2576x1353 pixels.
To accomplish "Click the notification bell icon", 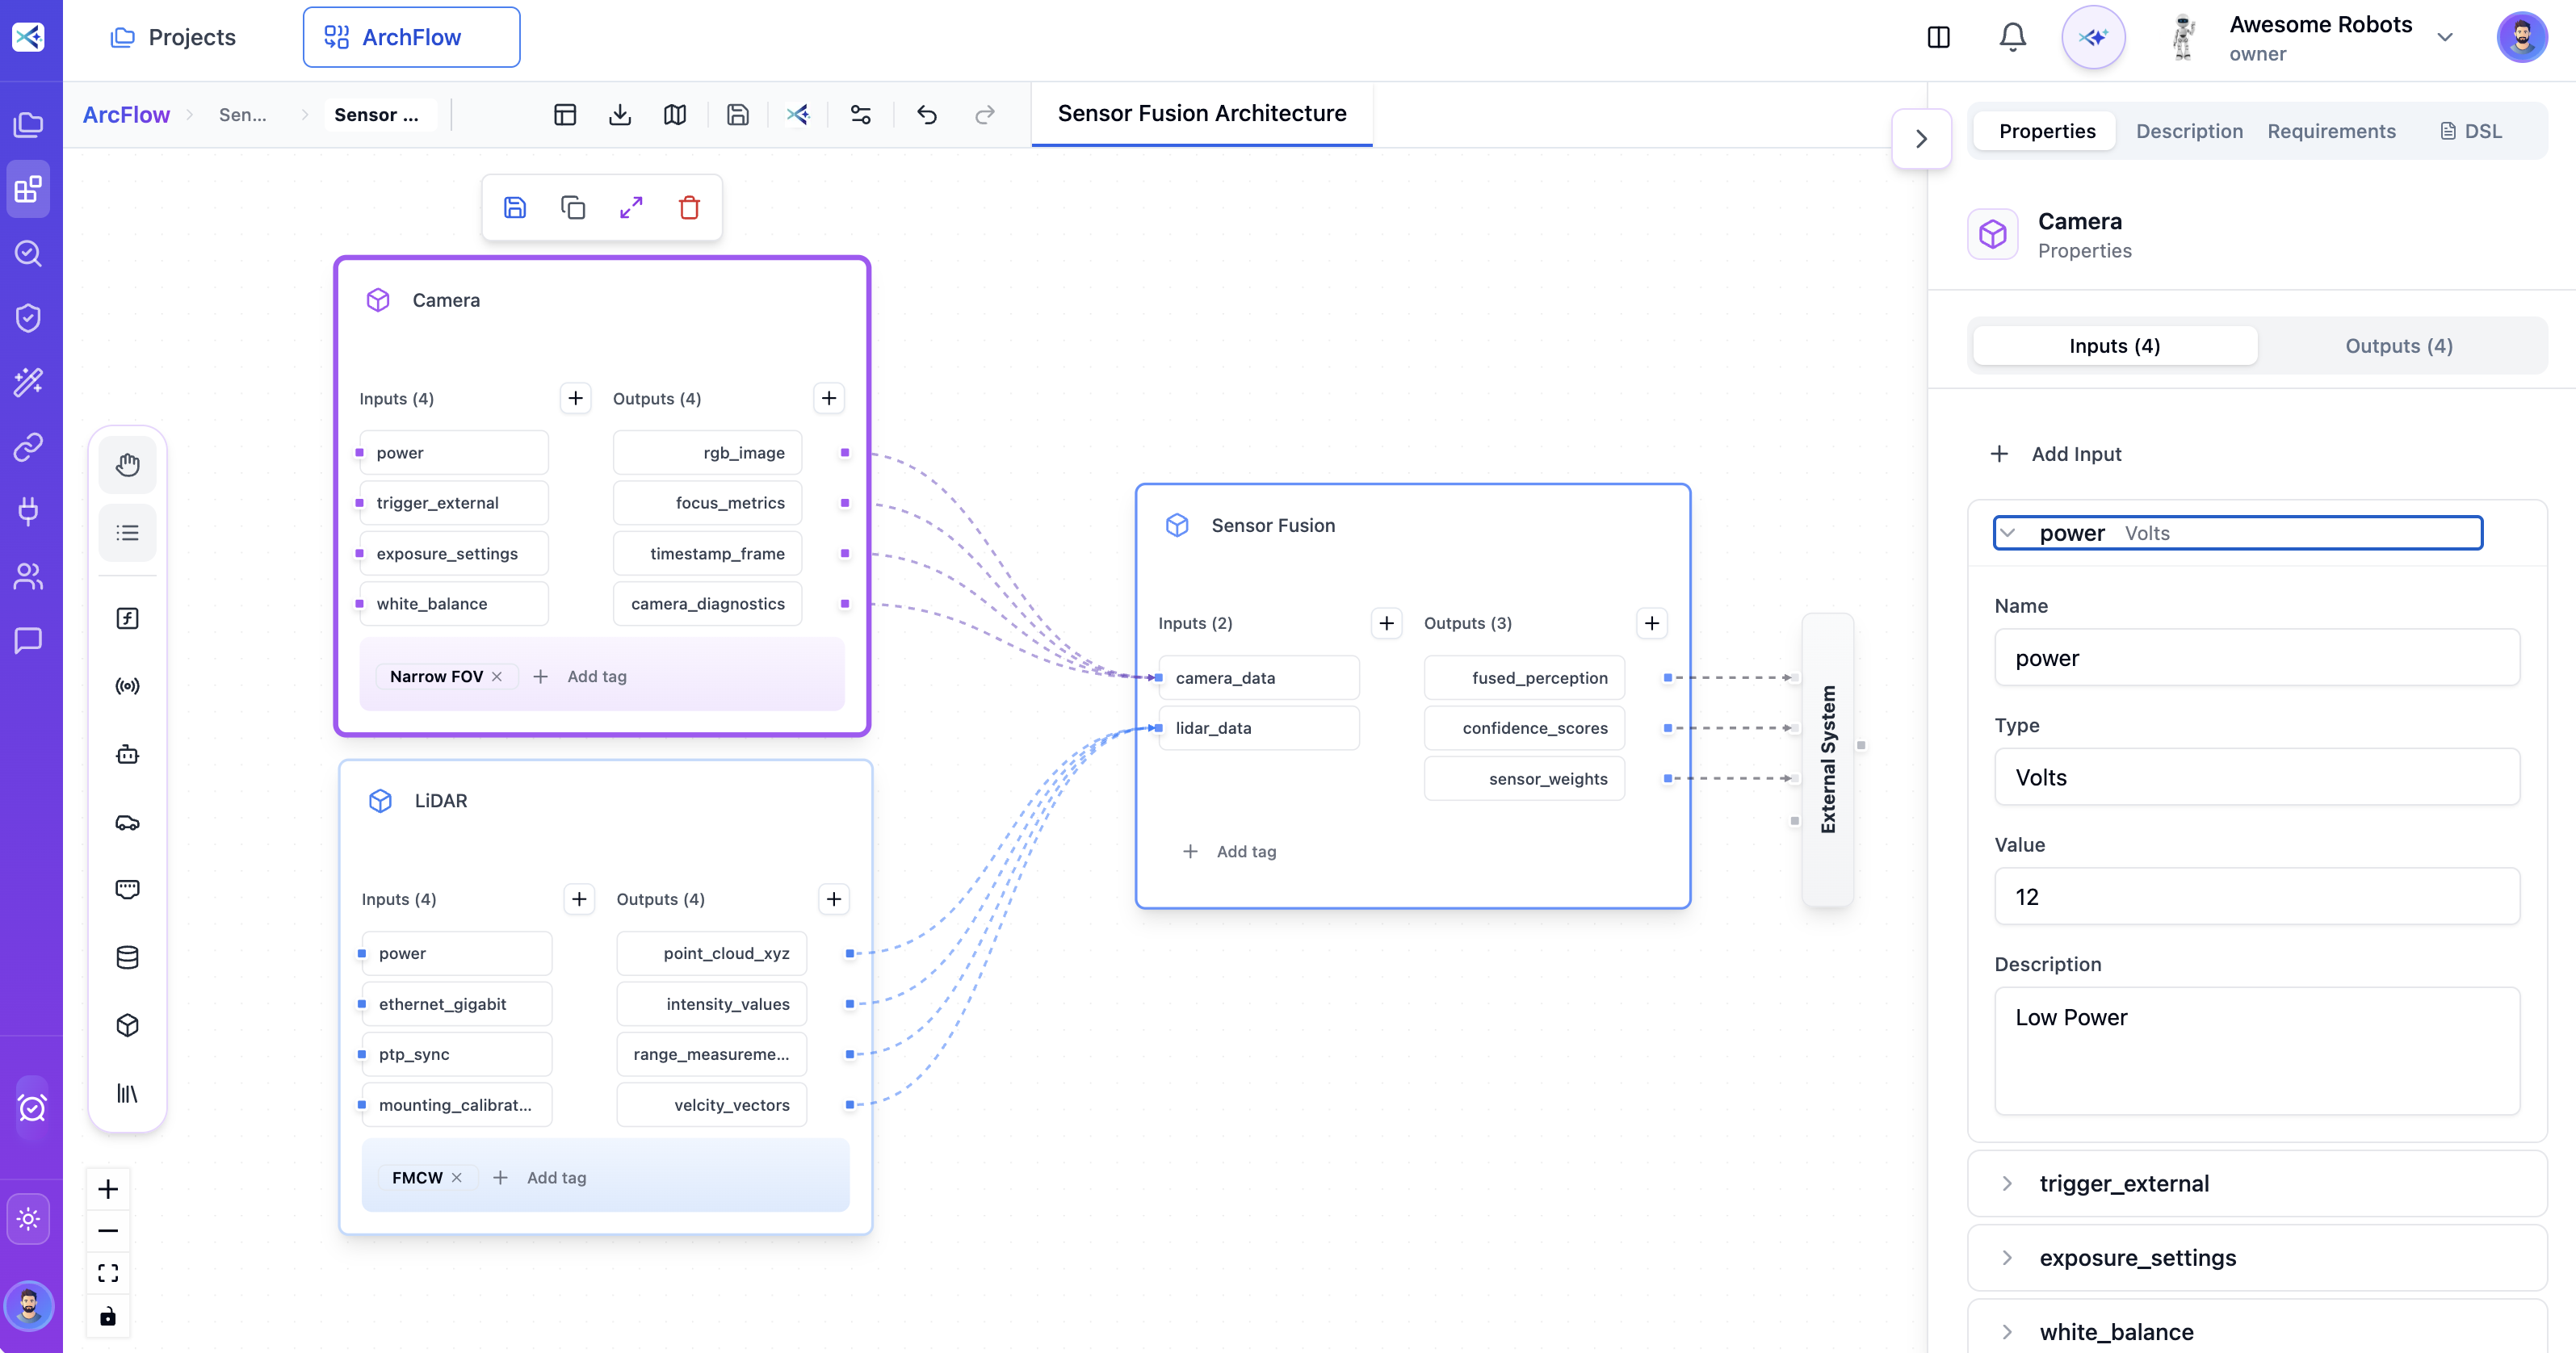I will point(2012,36).
